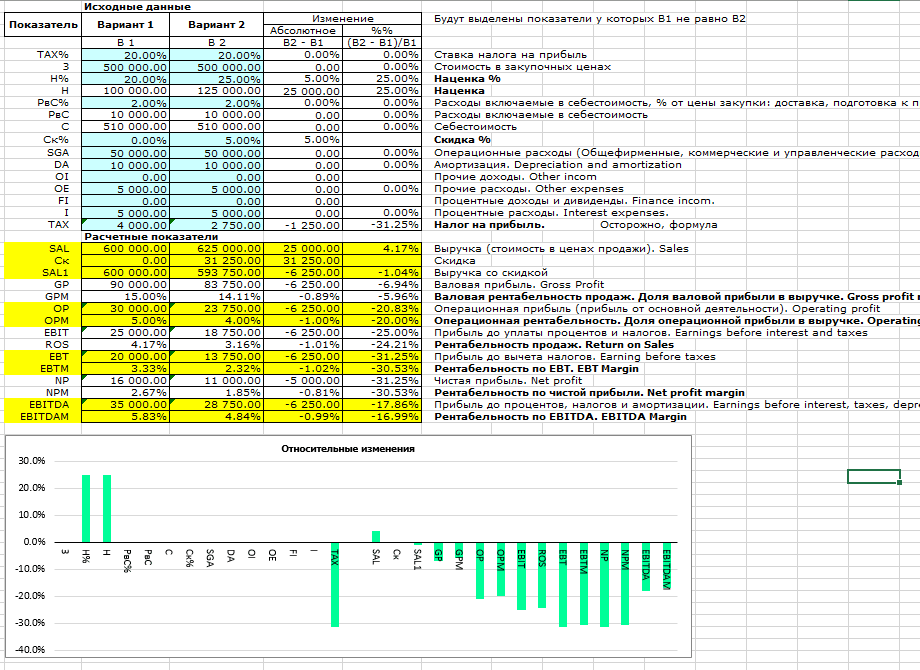Image resolution: width=920 pixels, height=670 pixels.
Task: Select the Вариант 1 header cell
Action: point(126,25)
